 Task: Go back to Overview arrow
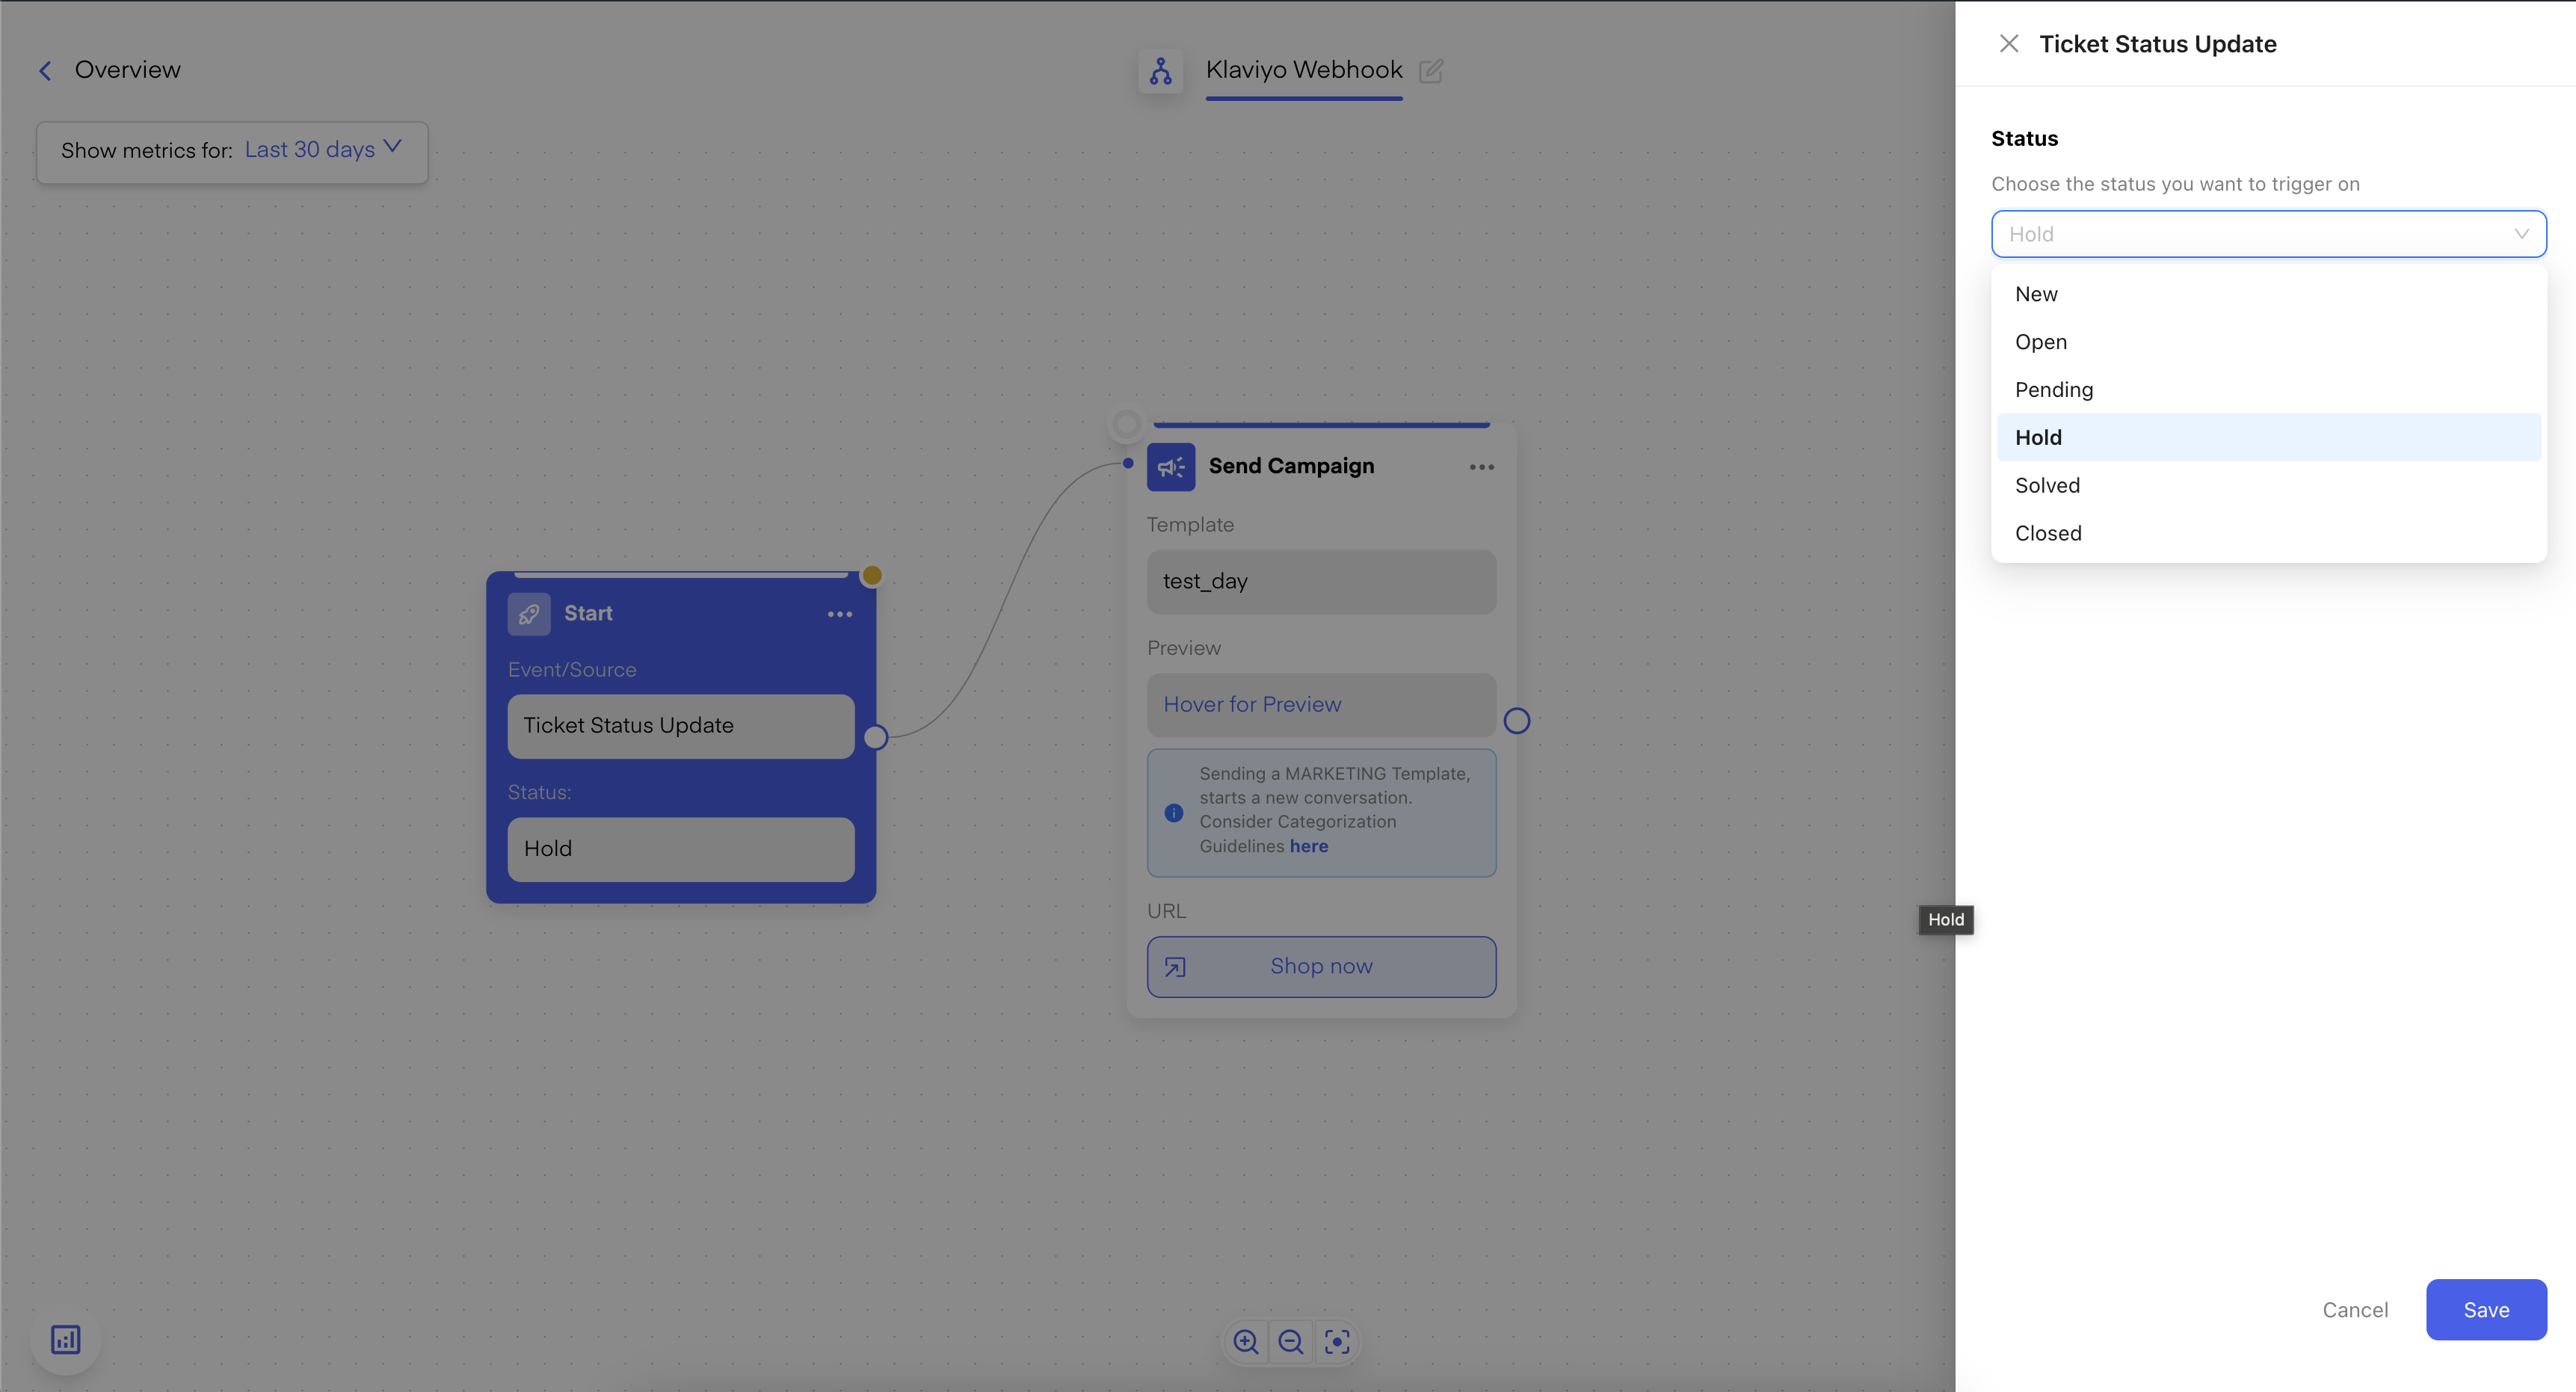pyautogui.click(x=45, y=71)
